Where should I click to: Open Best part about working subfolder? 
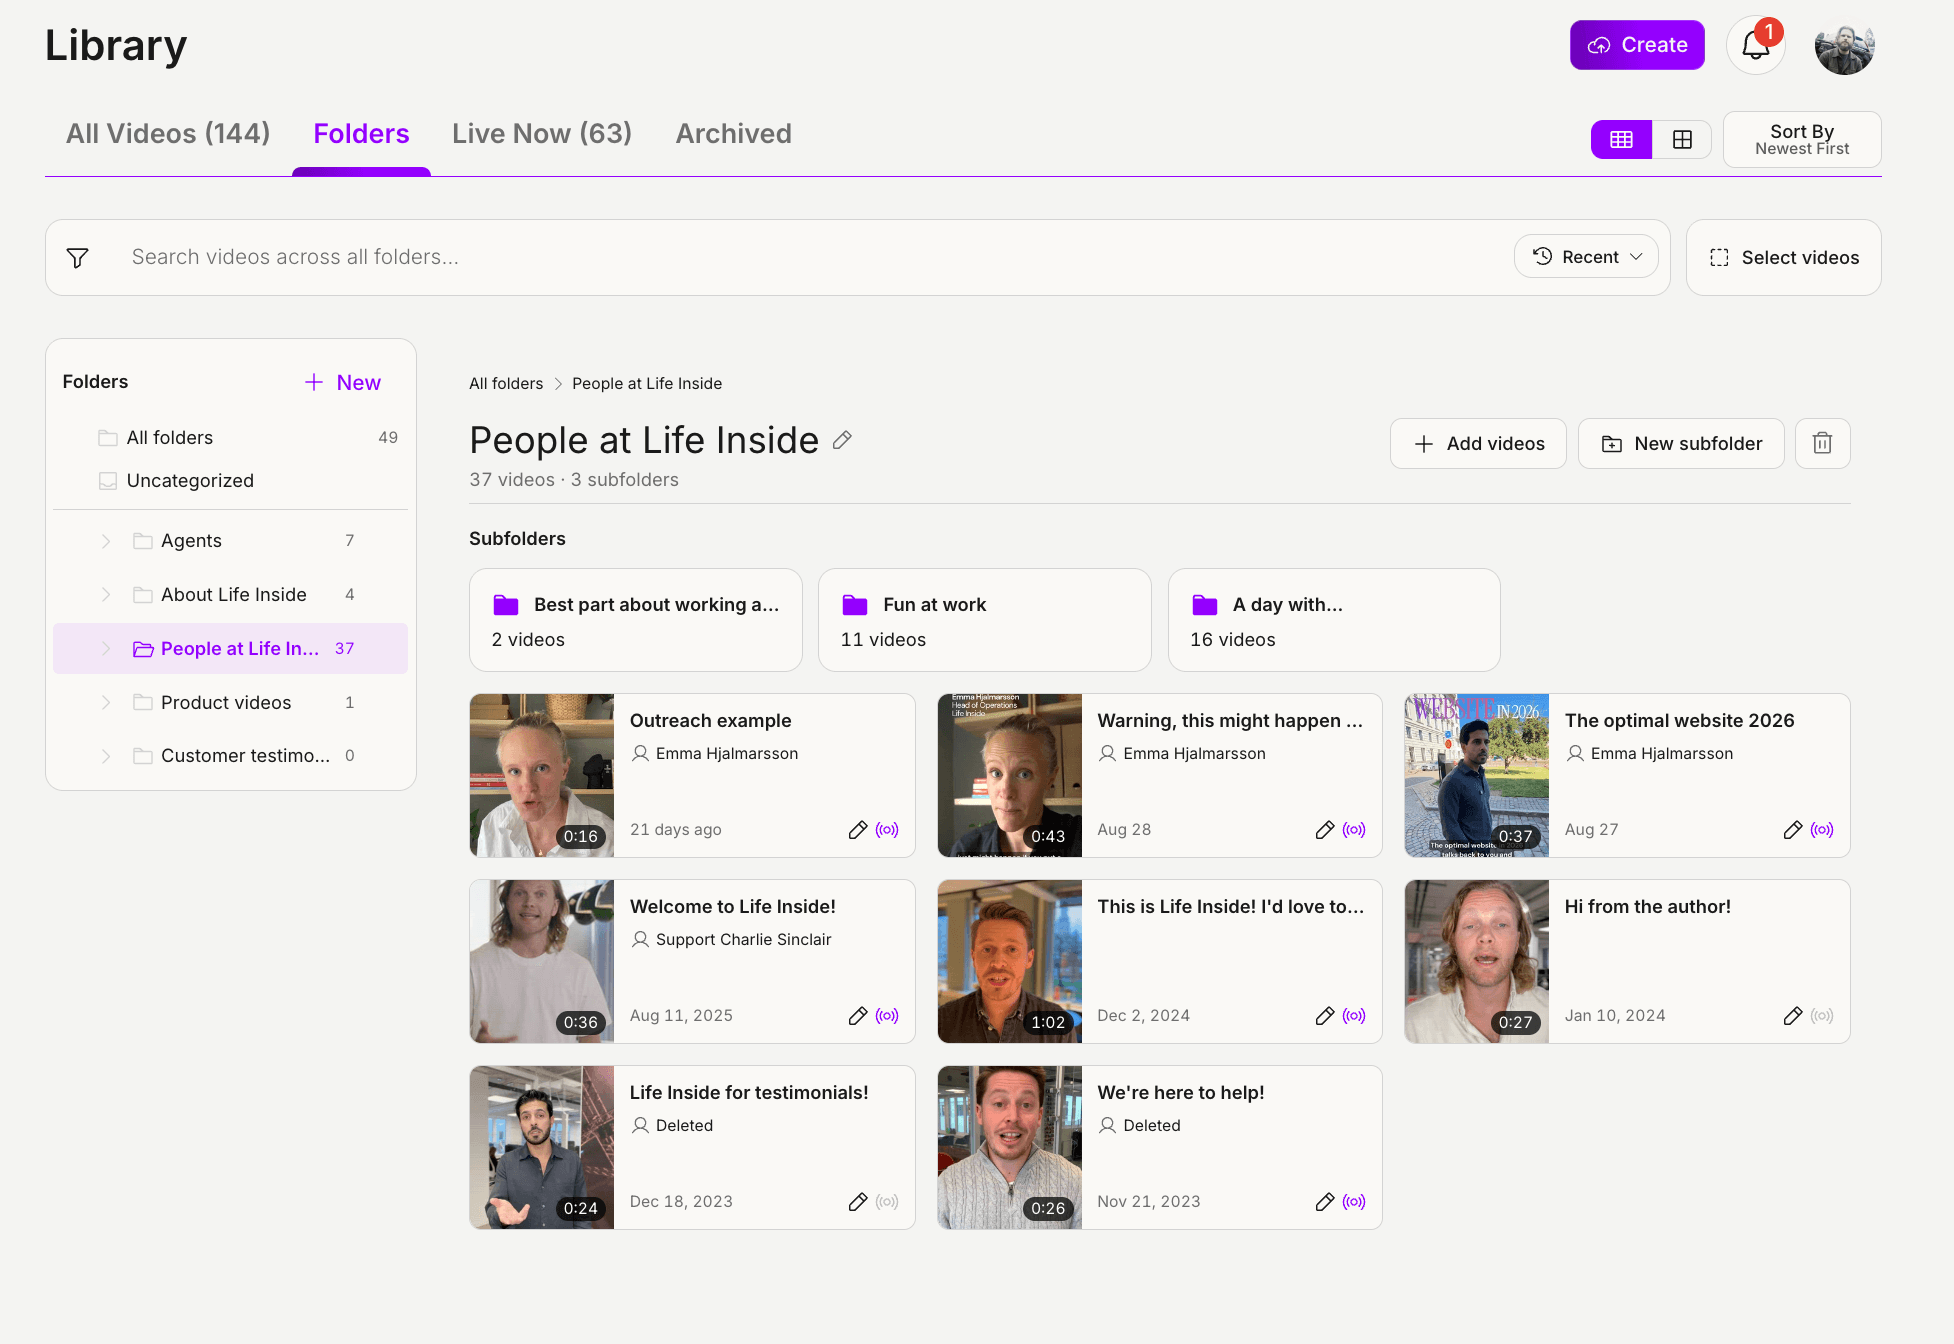pos(635,620)
